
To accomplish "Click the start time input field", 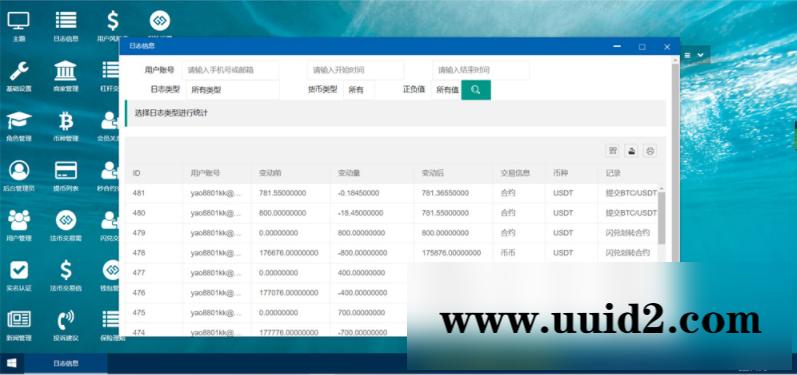I will click(356, 70).
